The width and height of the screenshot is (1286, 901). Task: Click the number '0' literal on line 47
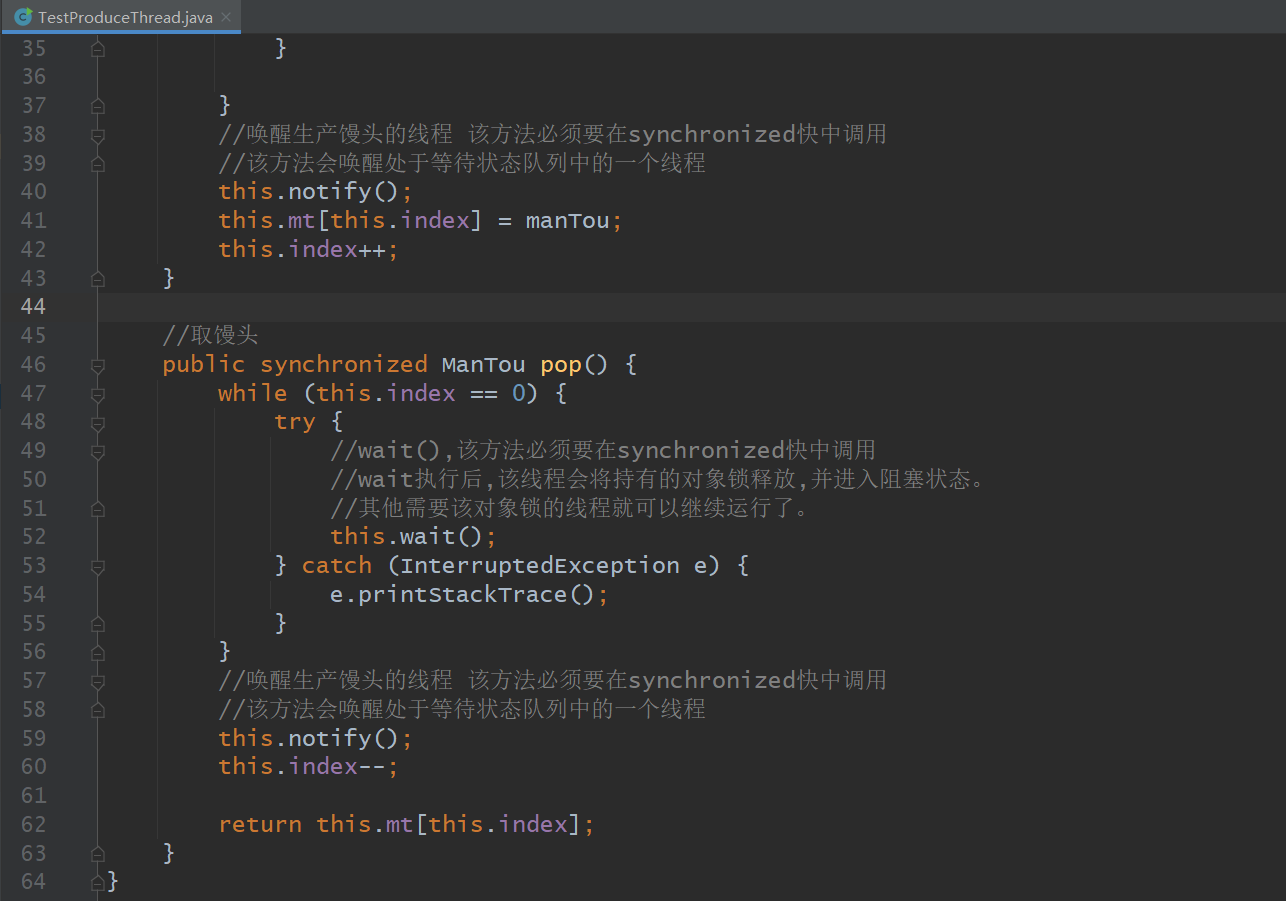pos(519,394)
